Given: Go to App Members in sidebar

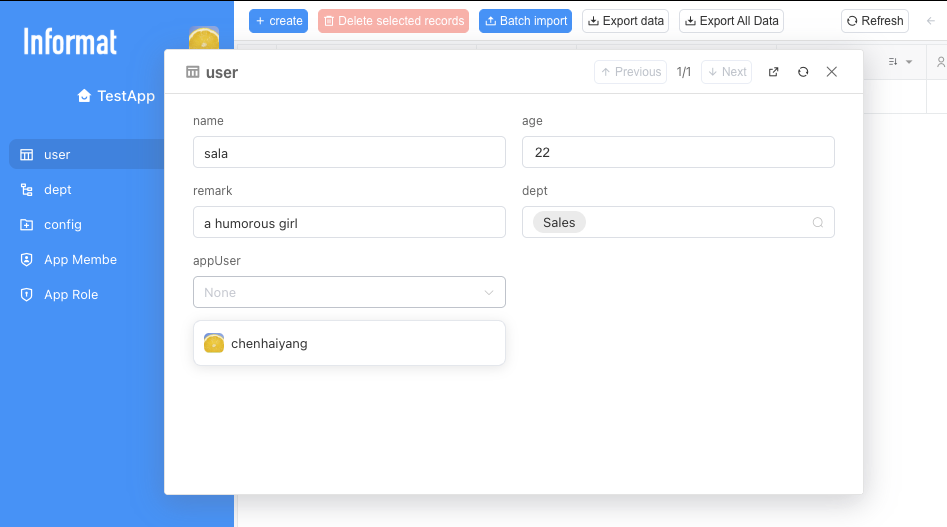Looking at the screenshot, I should 80,260.
